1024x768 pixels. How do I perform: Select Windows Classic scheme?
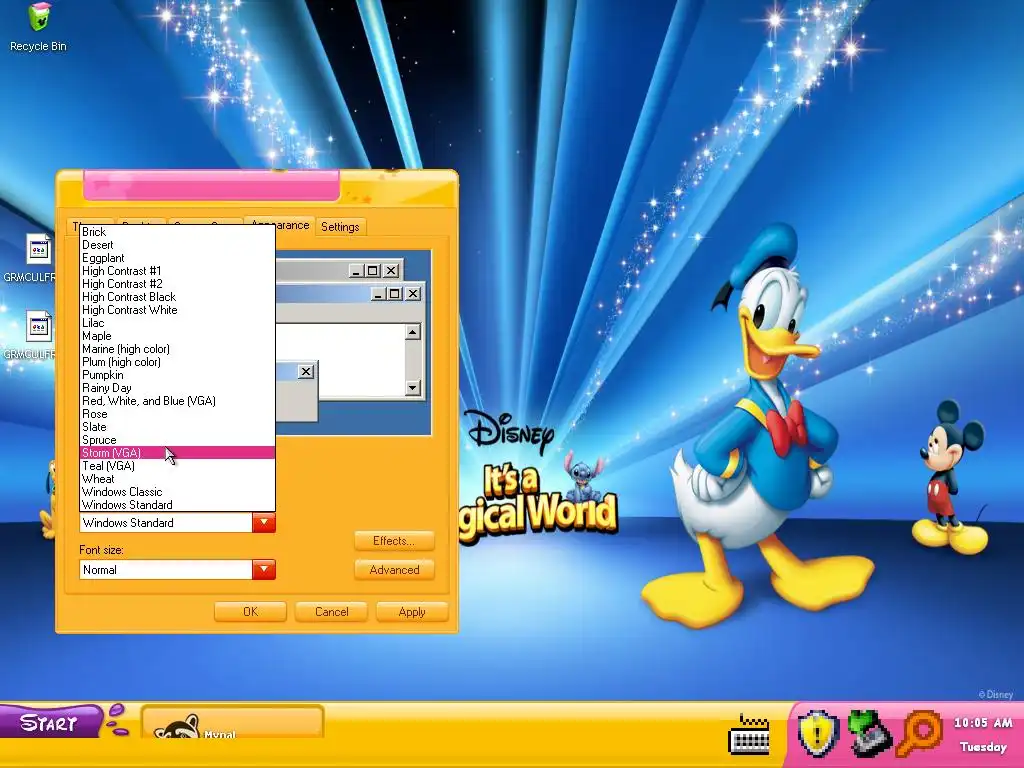tap(177, 492)
